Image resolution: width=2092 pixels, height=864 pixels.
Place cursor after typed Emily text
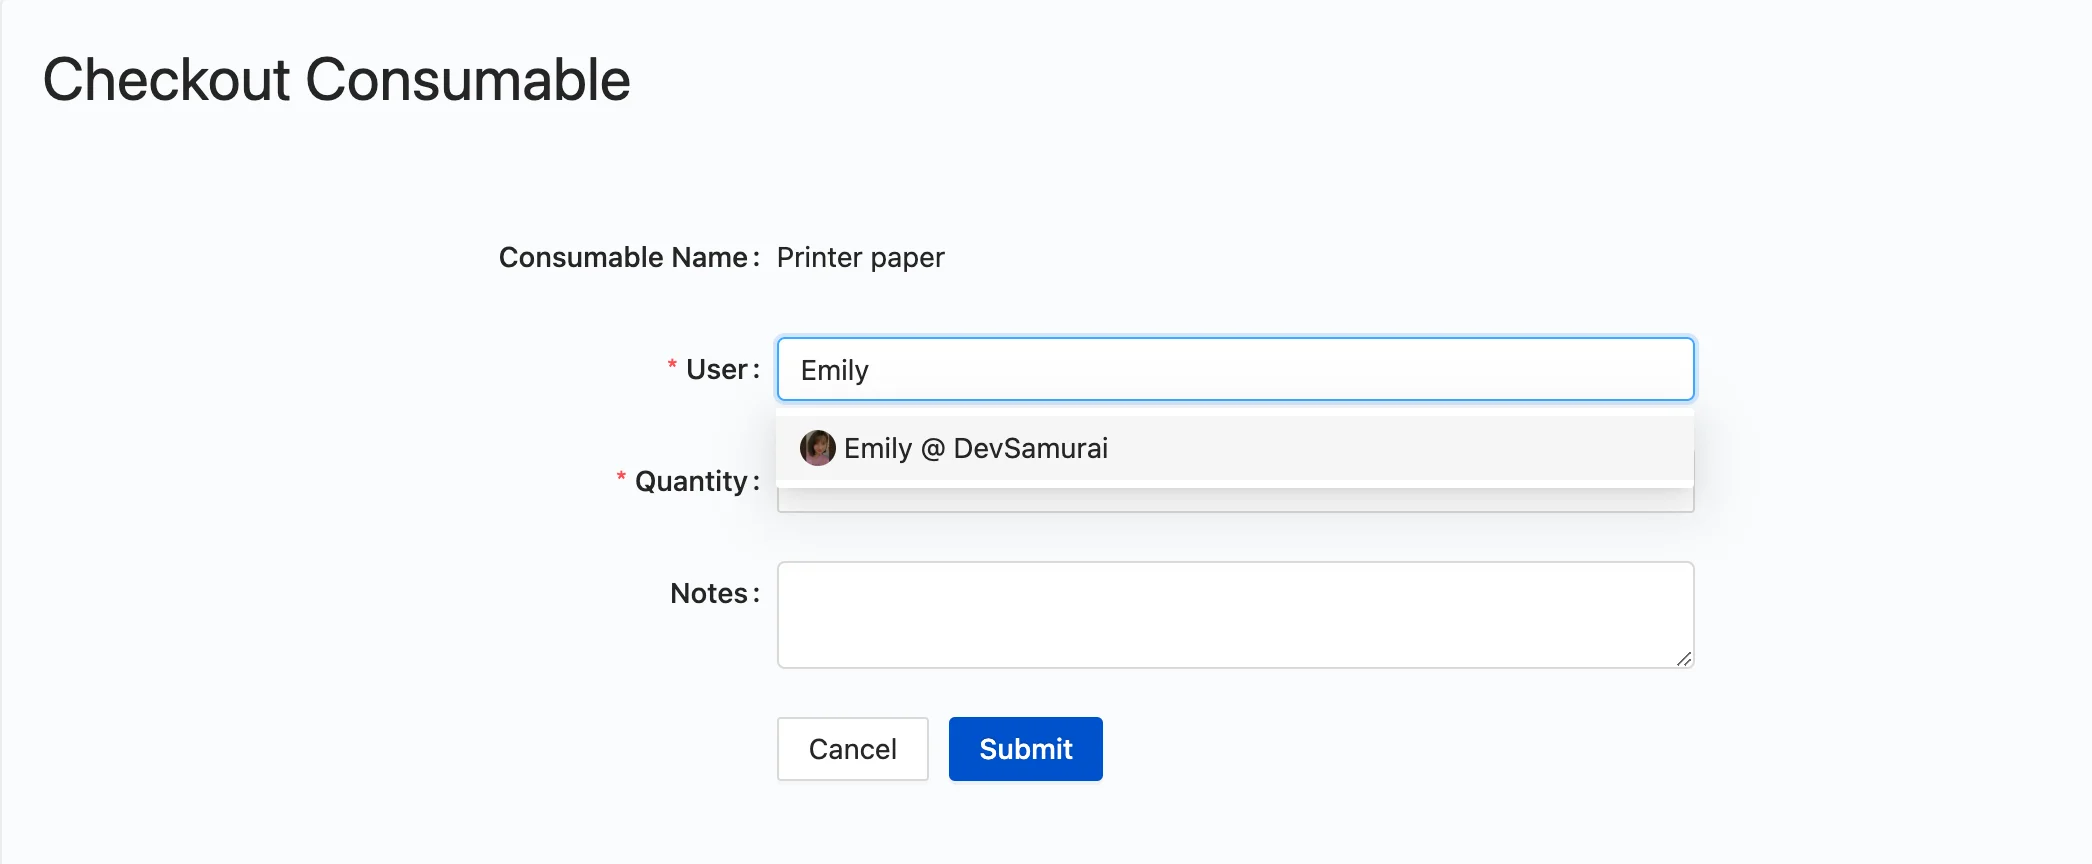click(871, 370)
